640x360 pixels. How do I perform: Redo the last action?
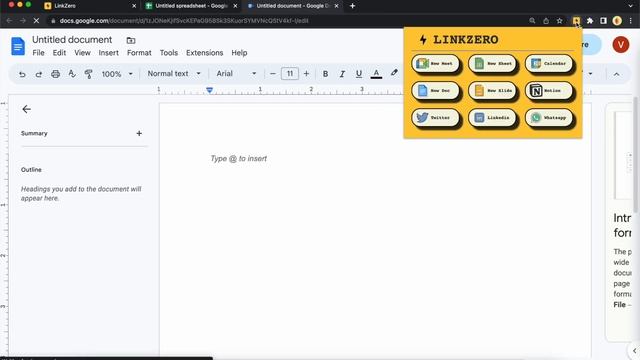click(39, 74)
